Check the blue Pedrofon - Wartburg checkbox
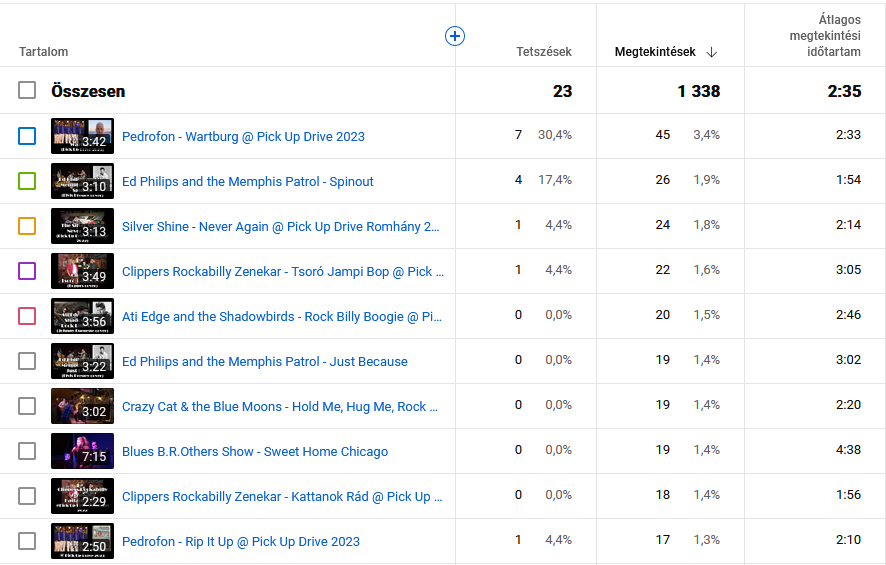Screen dimensions: 886x565 [27, 136]
